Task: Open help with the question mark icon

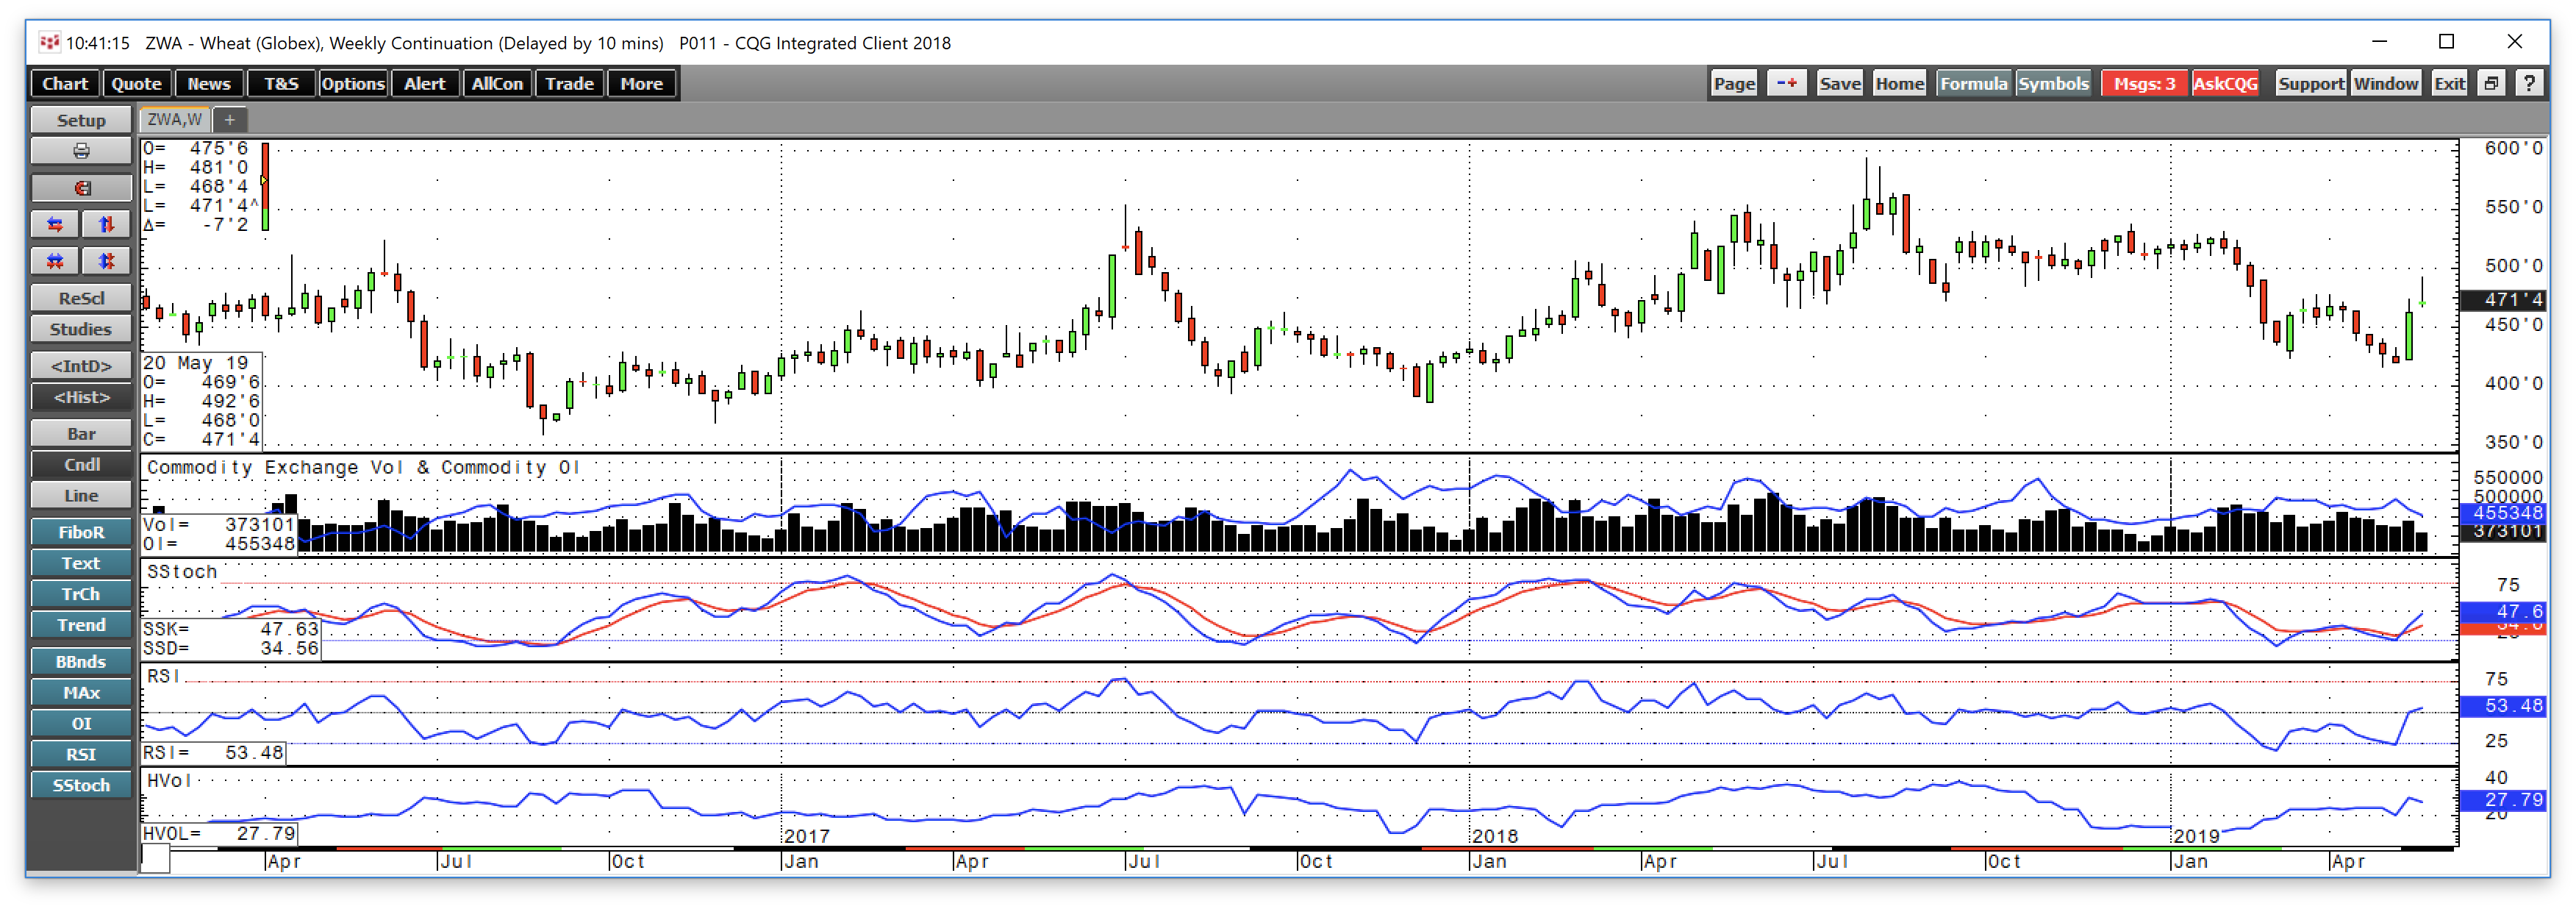Action: [x=2529, y=83]
